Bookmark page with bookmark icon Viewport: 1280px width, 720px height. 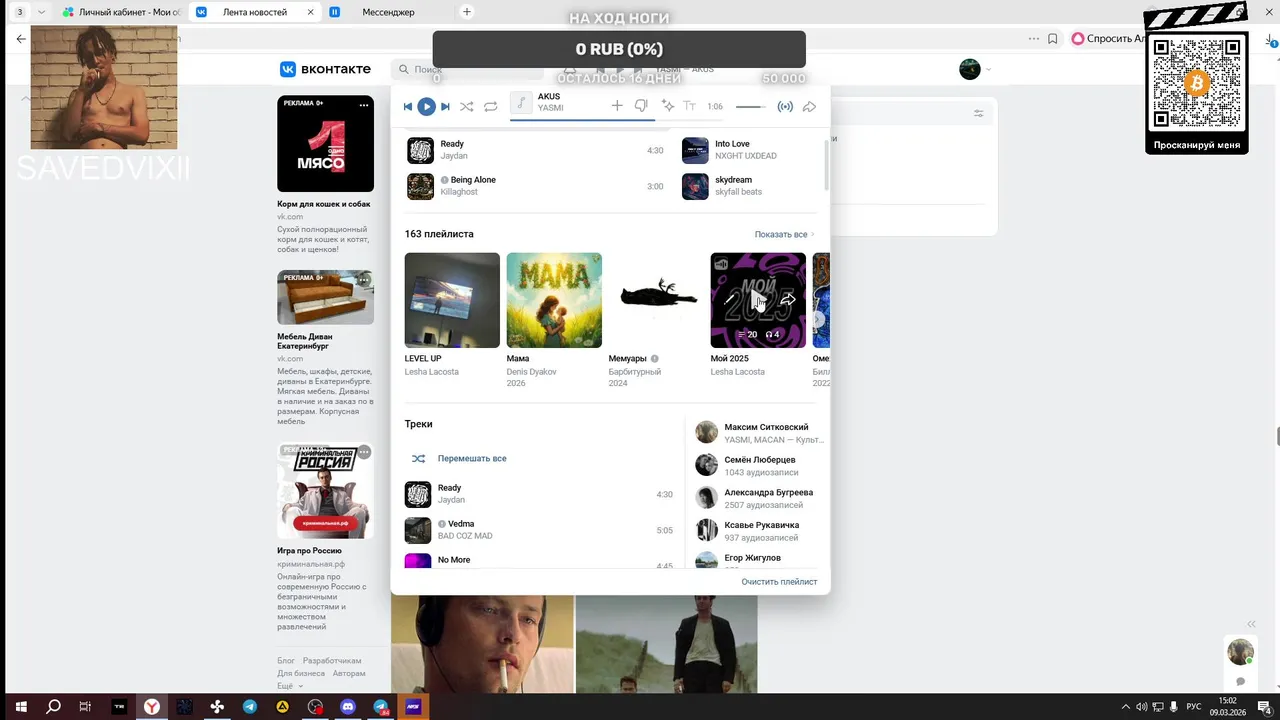[x=1053, y=39]
